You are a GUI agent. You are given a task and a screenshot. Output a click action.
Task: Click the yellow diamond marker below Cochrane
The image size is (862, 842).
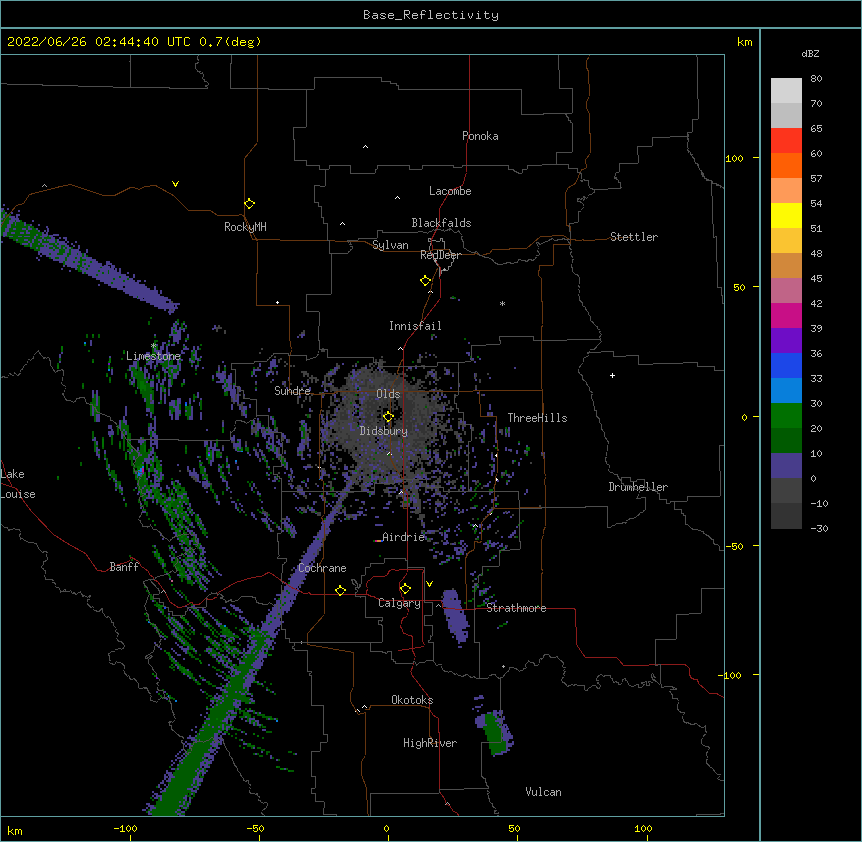coord(340,590)
